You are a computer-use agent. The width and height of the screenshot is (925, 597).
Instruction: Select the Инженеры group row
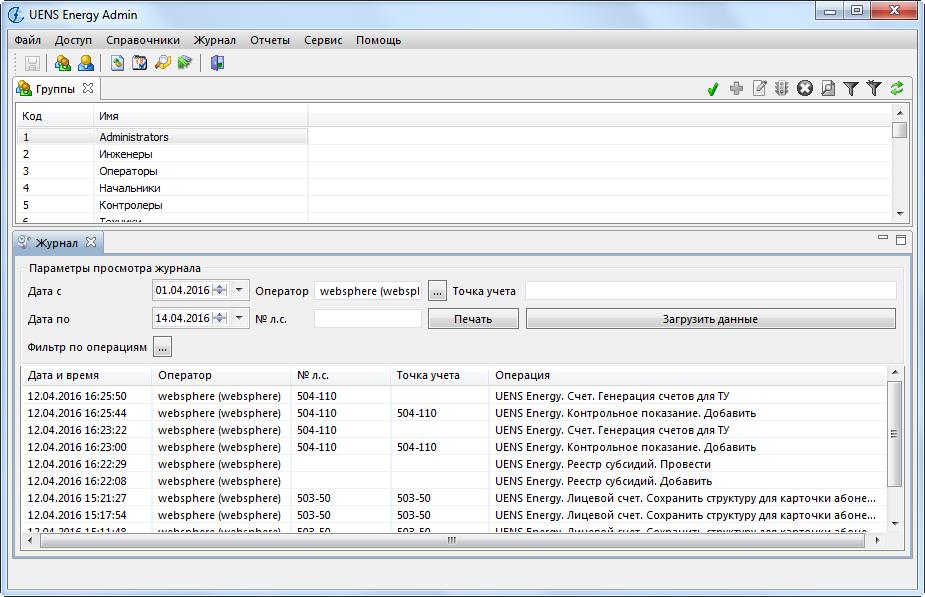pyautogui.click(x=162, y=154)
